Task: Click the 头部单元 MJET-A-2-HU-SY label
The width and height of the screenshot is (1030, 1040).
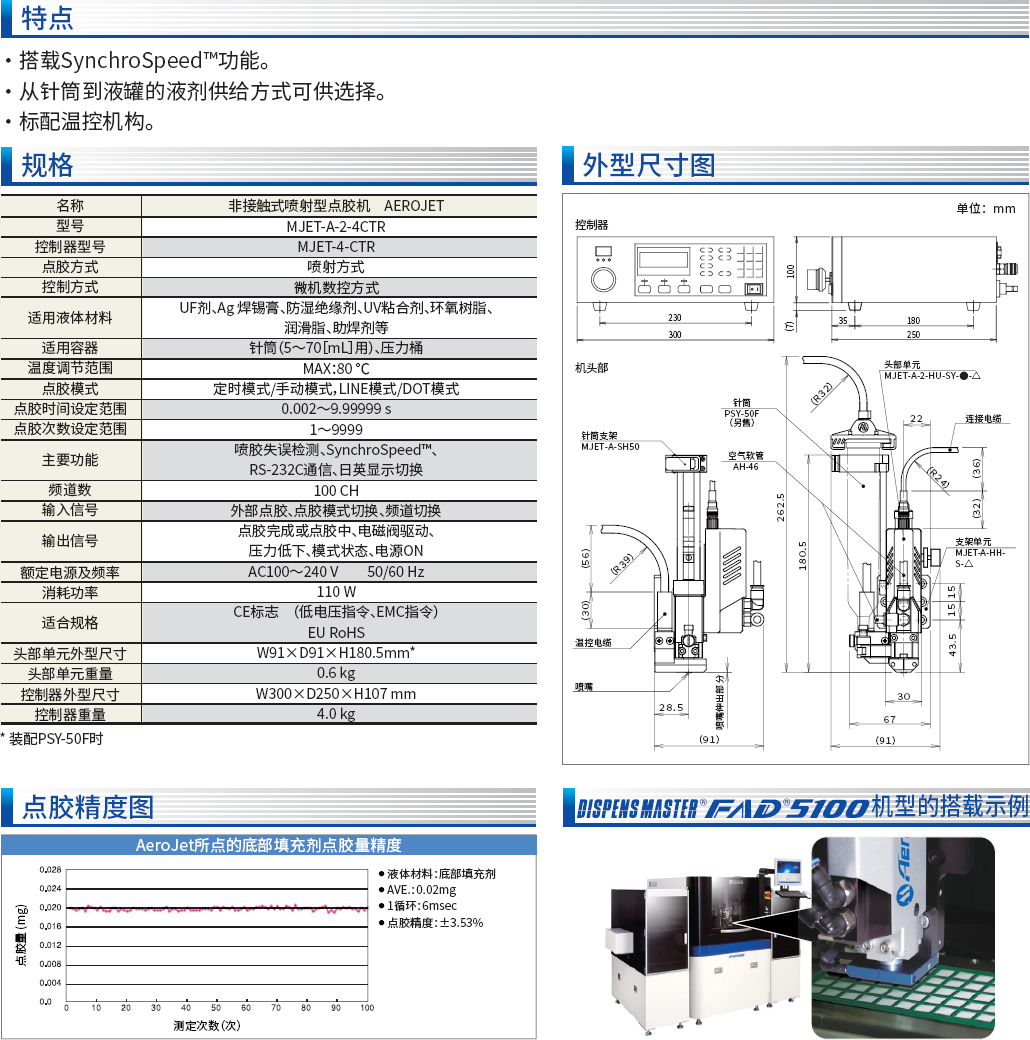Action: click(x=930, y=371)
